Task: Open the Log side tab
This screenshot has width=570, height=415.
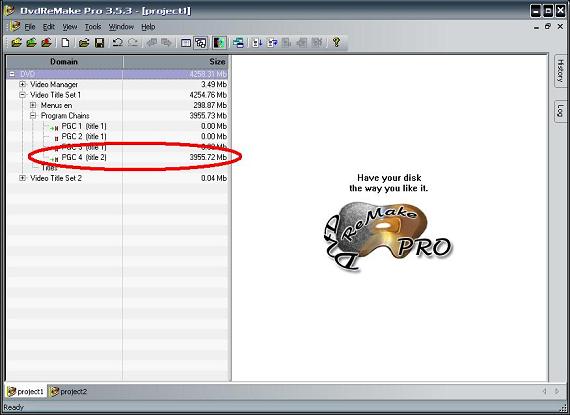Action: [561, 111]
